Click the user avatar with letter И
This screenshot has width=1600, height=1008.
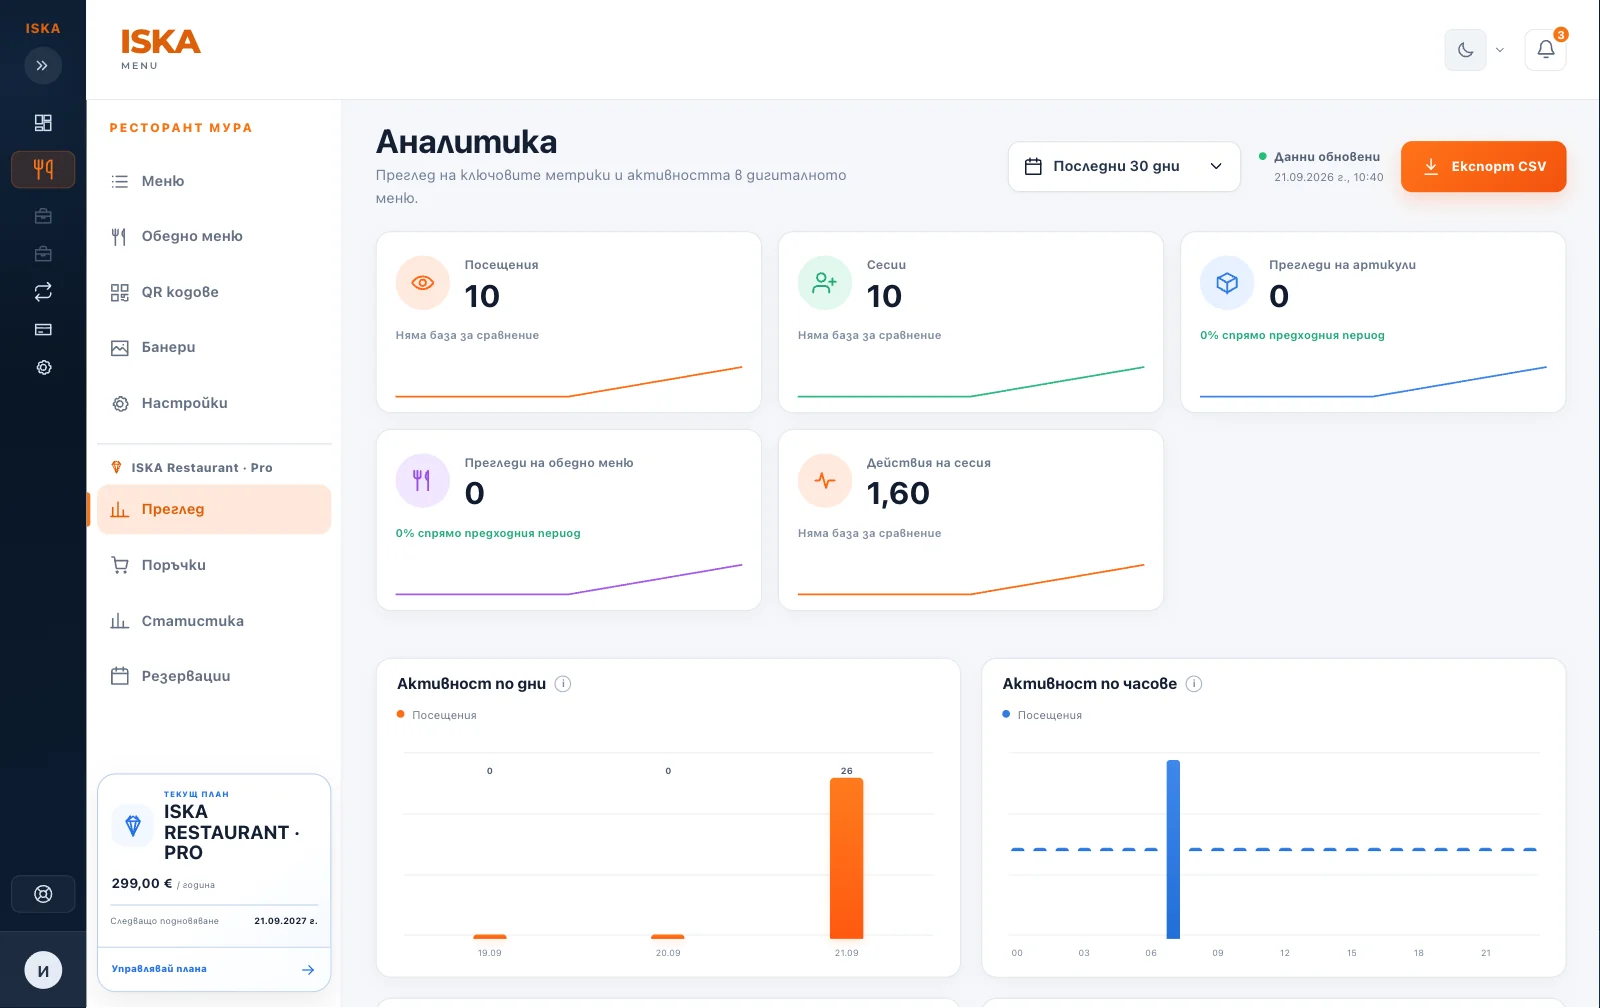click(43, 970)
